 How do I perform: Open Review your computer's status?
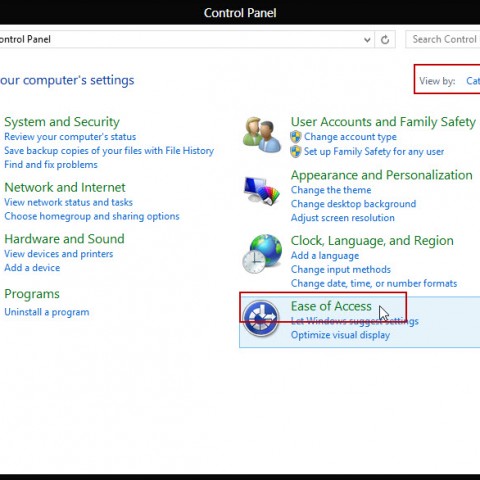tap(70, 137)
